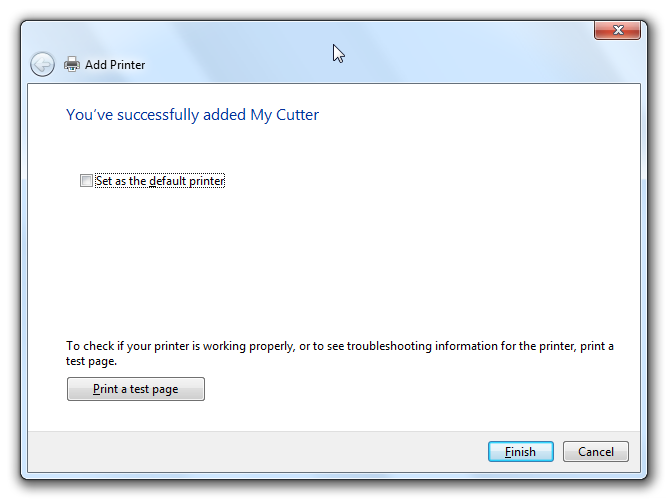This screenshot has height=500, width=668.
Task: Click the printer icon beside Add Printer
Action: click(72, 65)
